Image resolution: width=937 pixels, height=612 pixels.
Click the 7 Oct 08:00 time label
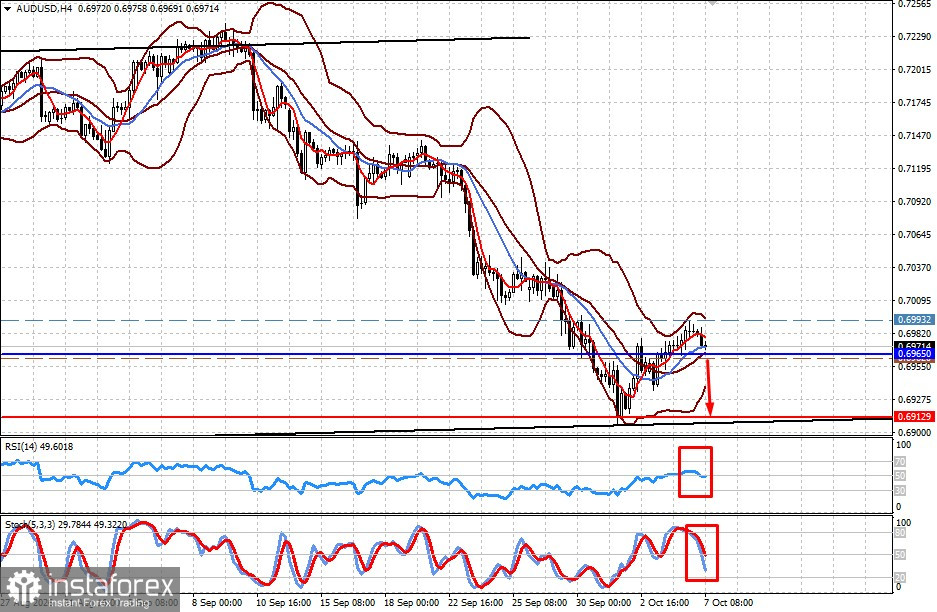[x=728, y=602]
